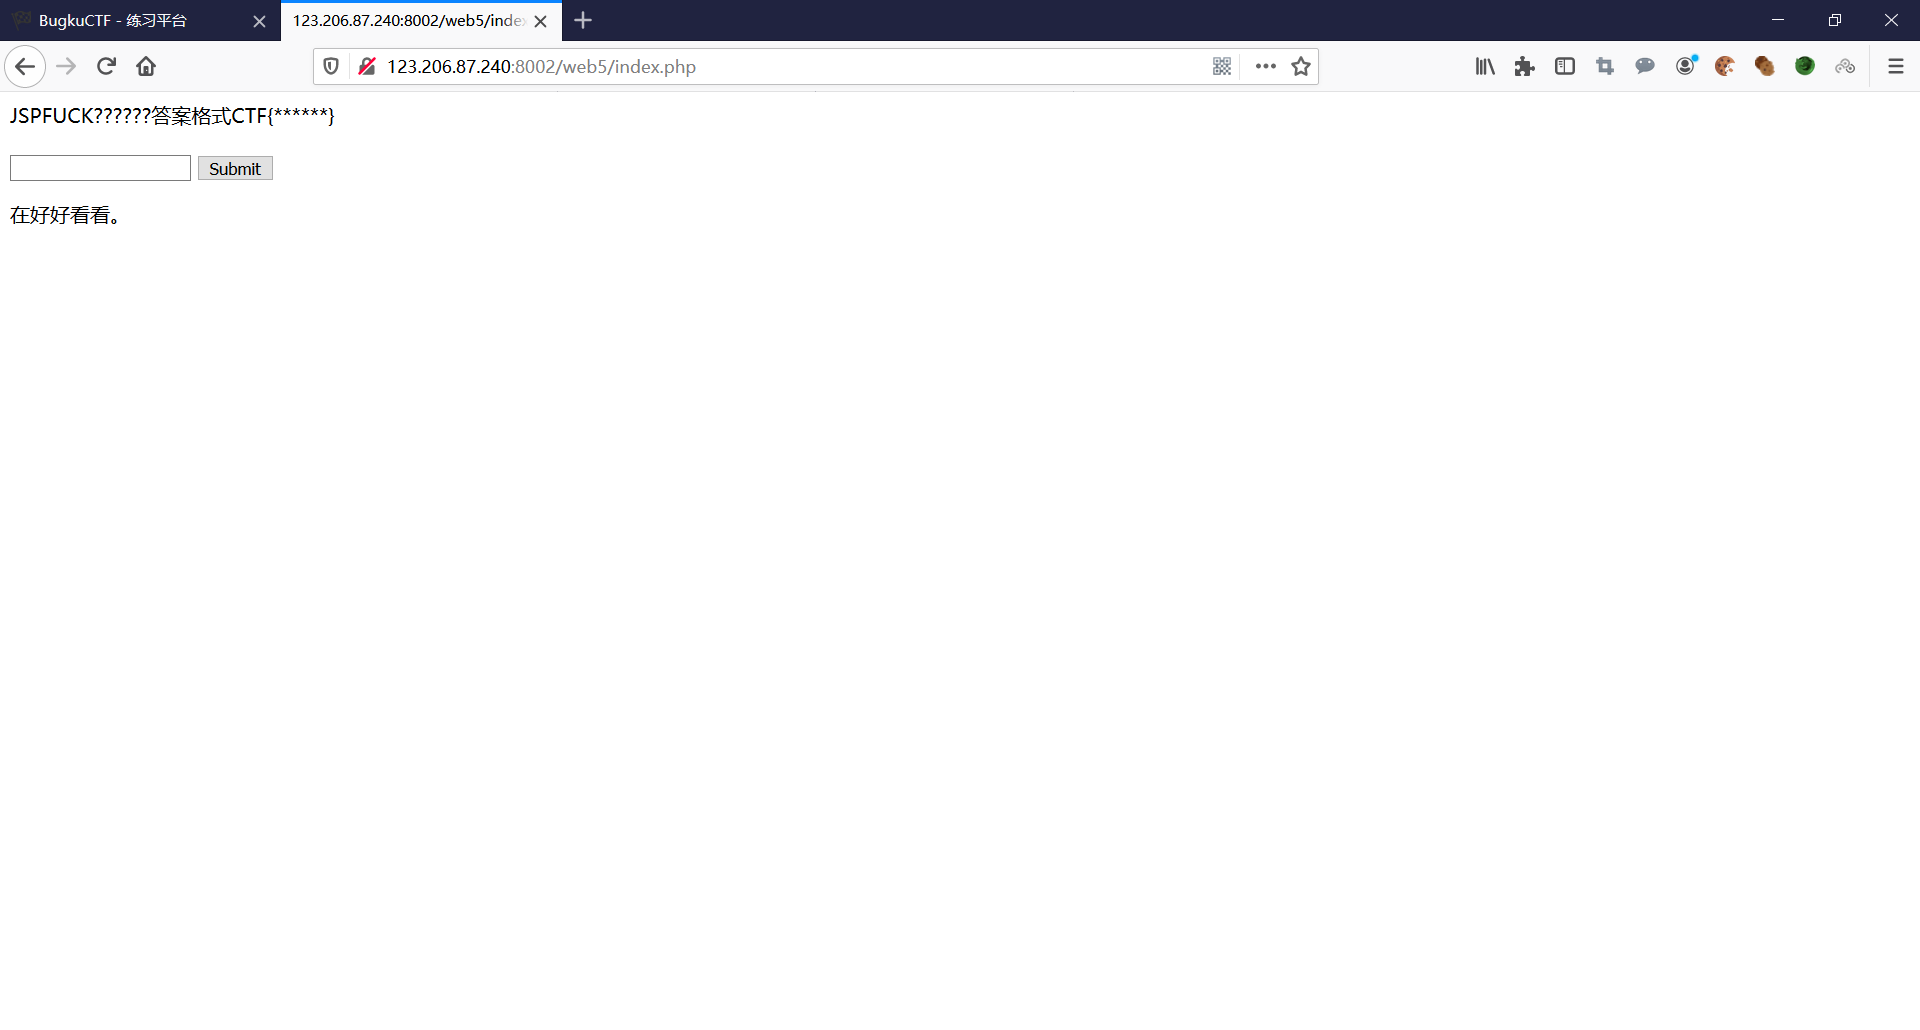Close the 123.206.87.240 web5 tab
Screen dimensions: 1920x1030
[541, 21]
